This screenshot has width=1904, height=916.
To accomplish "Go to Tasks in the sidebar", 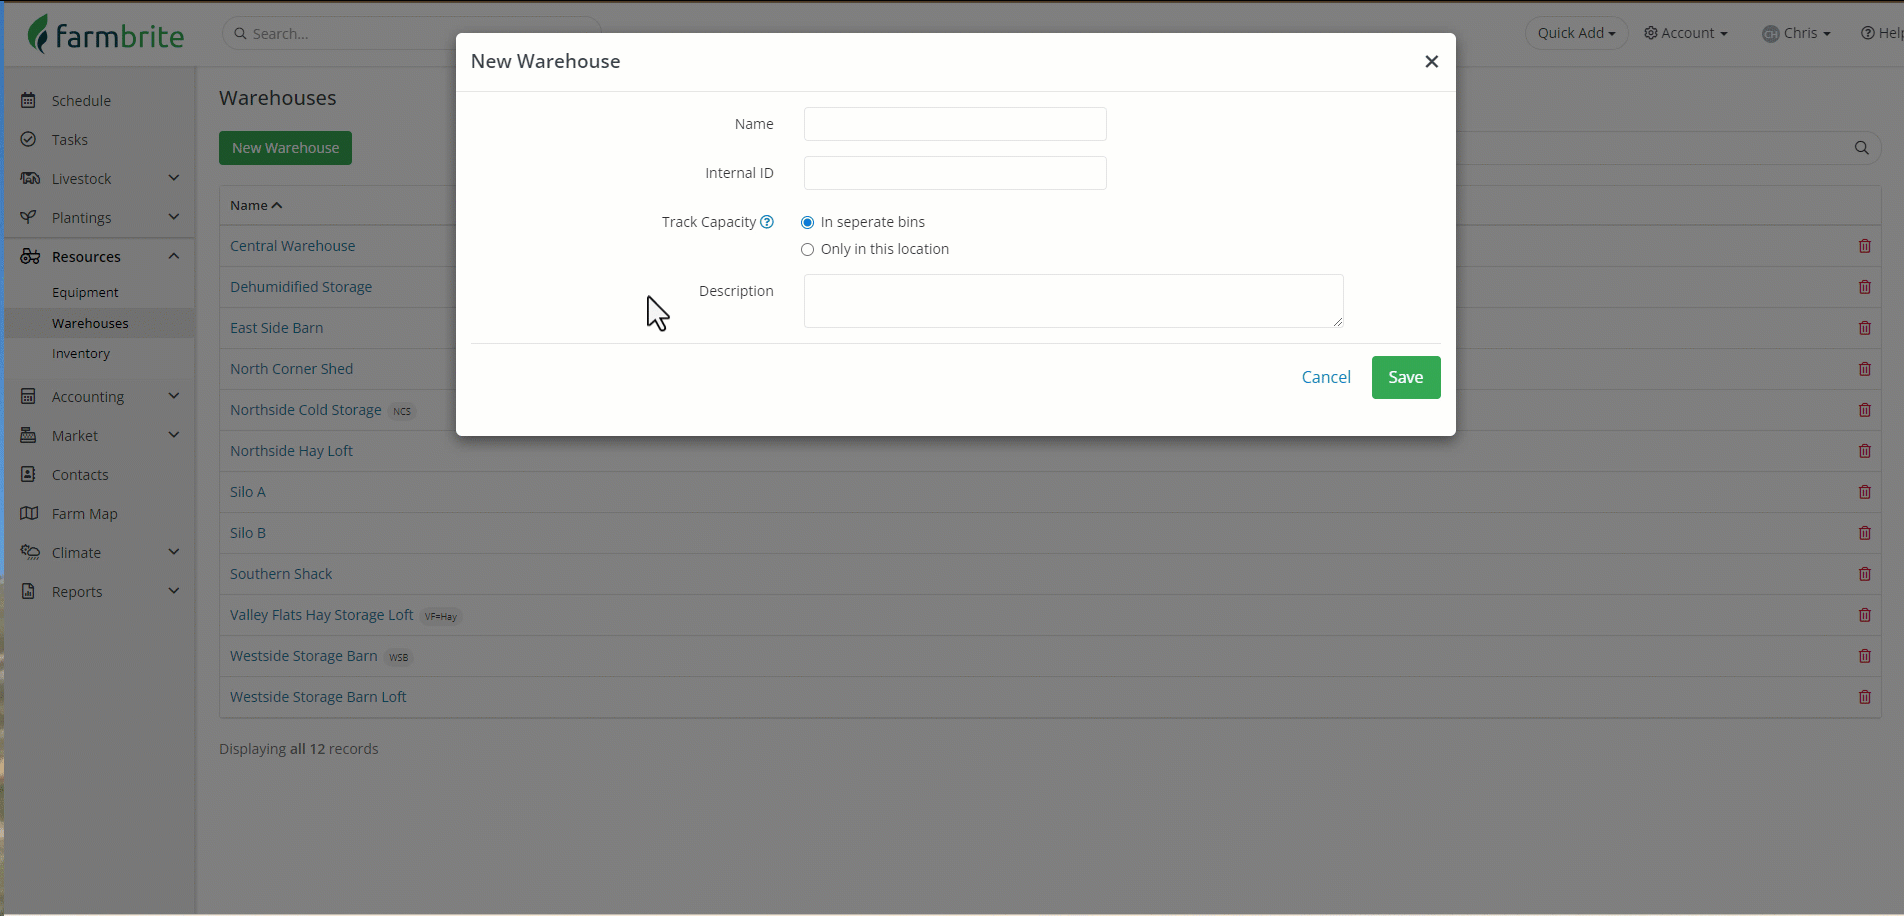I will [70, 140].
